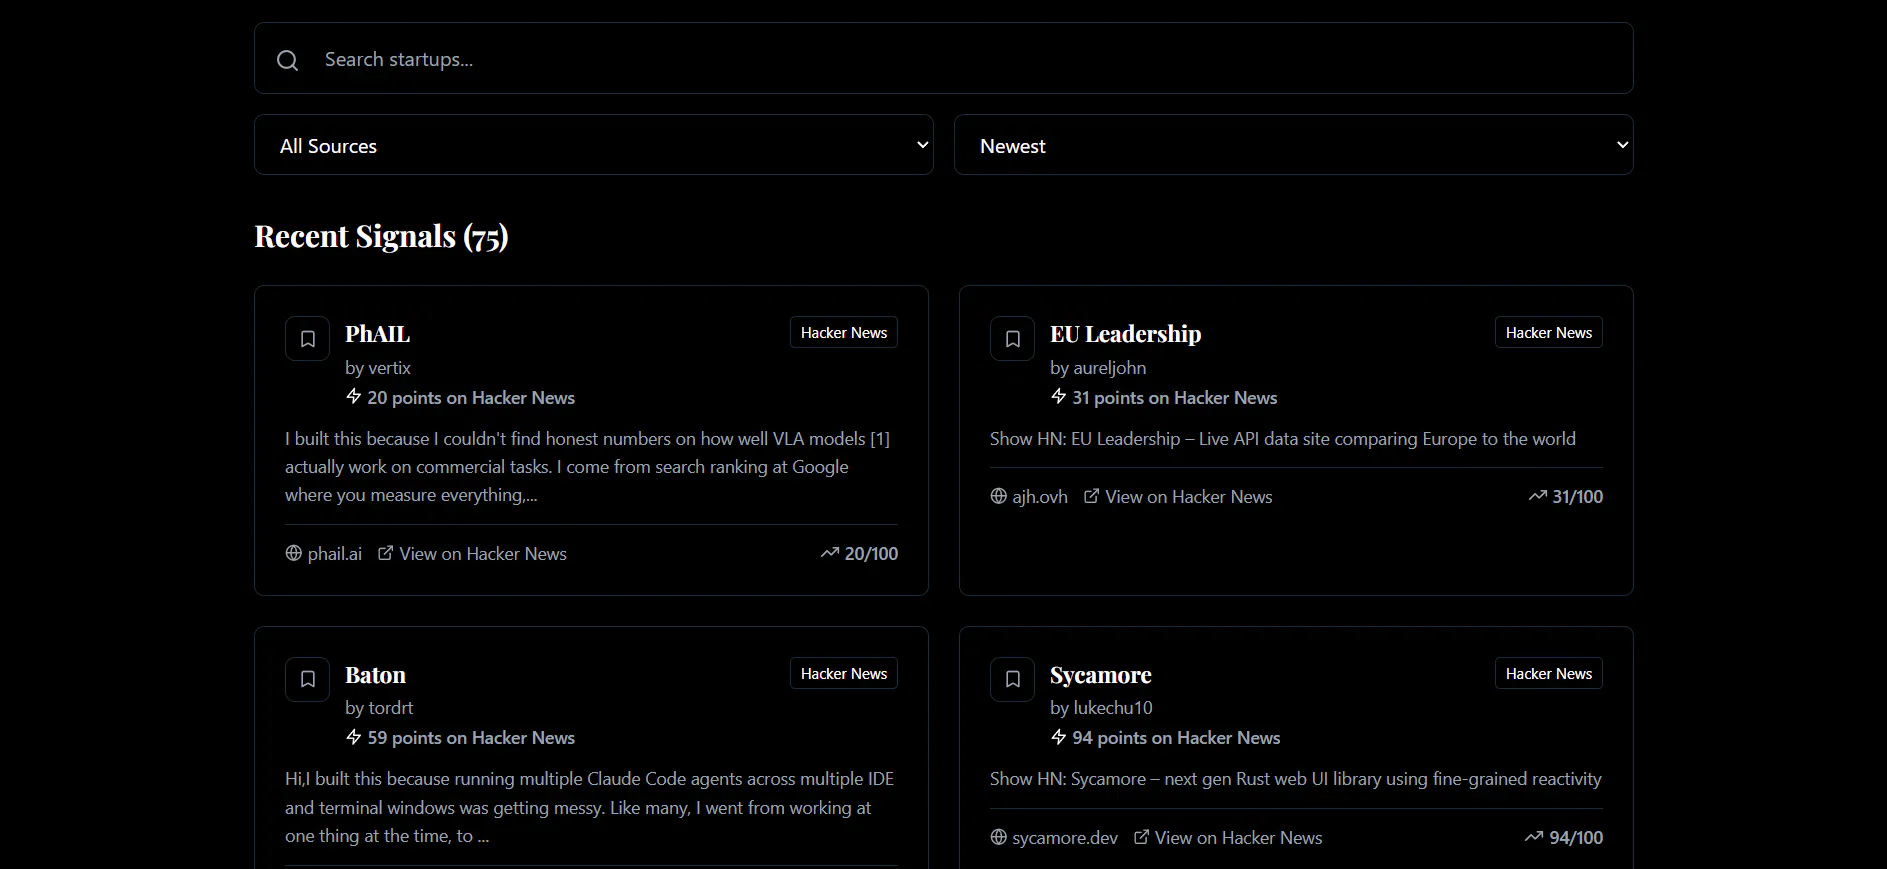Click the trending arrow icon beside 94/100

[x=1534, y=837]
